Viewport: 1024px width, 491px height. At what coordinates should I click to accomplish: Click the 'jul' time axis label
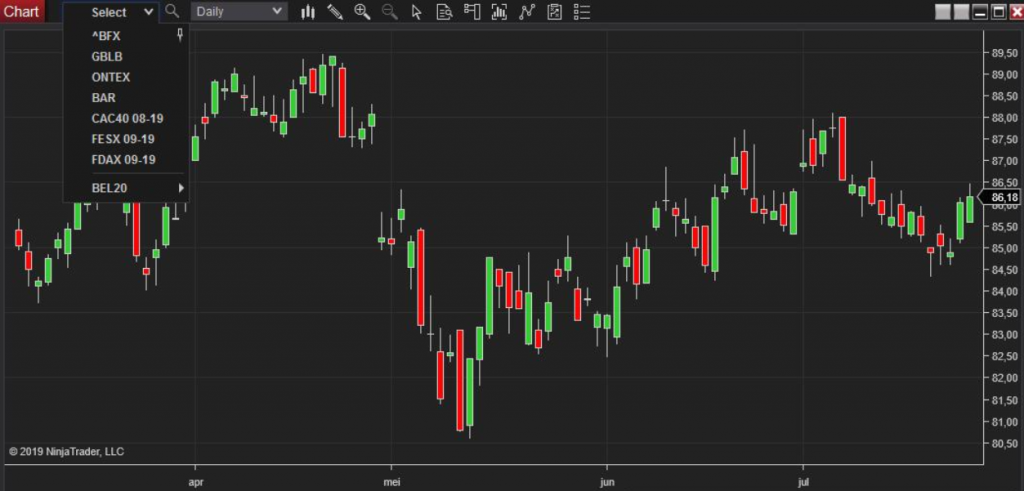pos(803,482)
